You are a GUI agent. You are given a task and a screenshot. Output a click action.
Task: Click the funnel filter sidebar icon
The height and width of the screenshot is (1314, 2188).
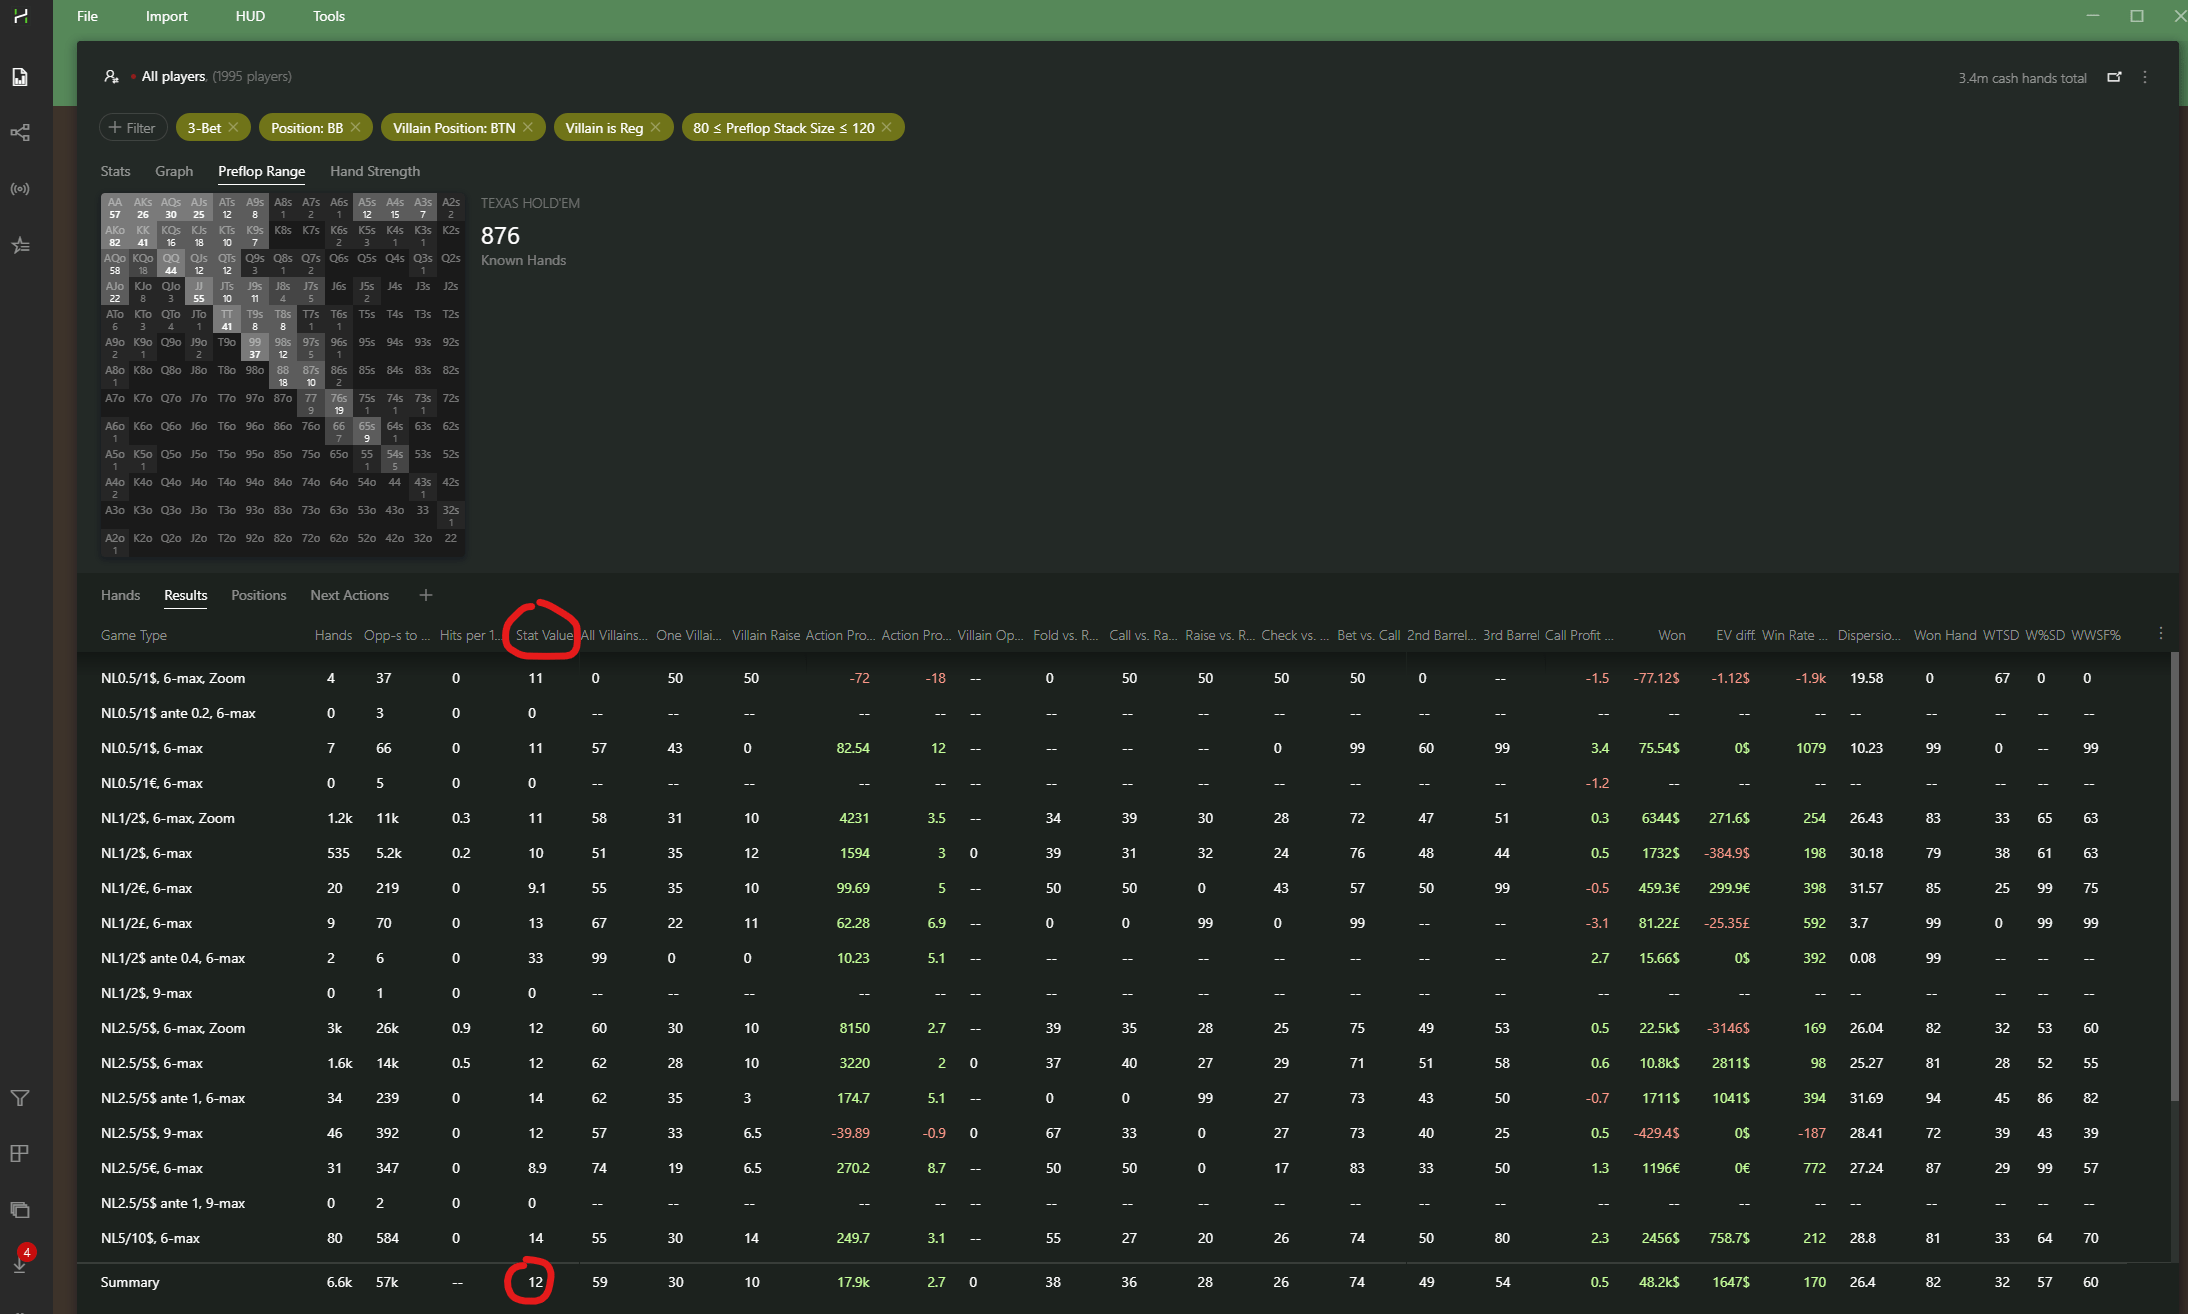click(20, 1098)
